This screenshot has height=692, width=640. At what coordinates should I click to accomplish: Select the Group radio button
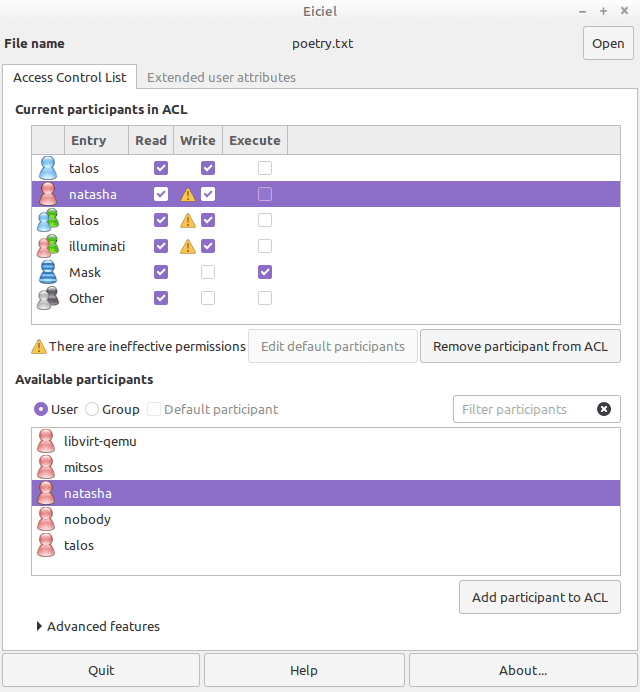[92, 409]
